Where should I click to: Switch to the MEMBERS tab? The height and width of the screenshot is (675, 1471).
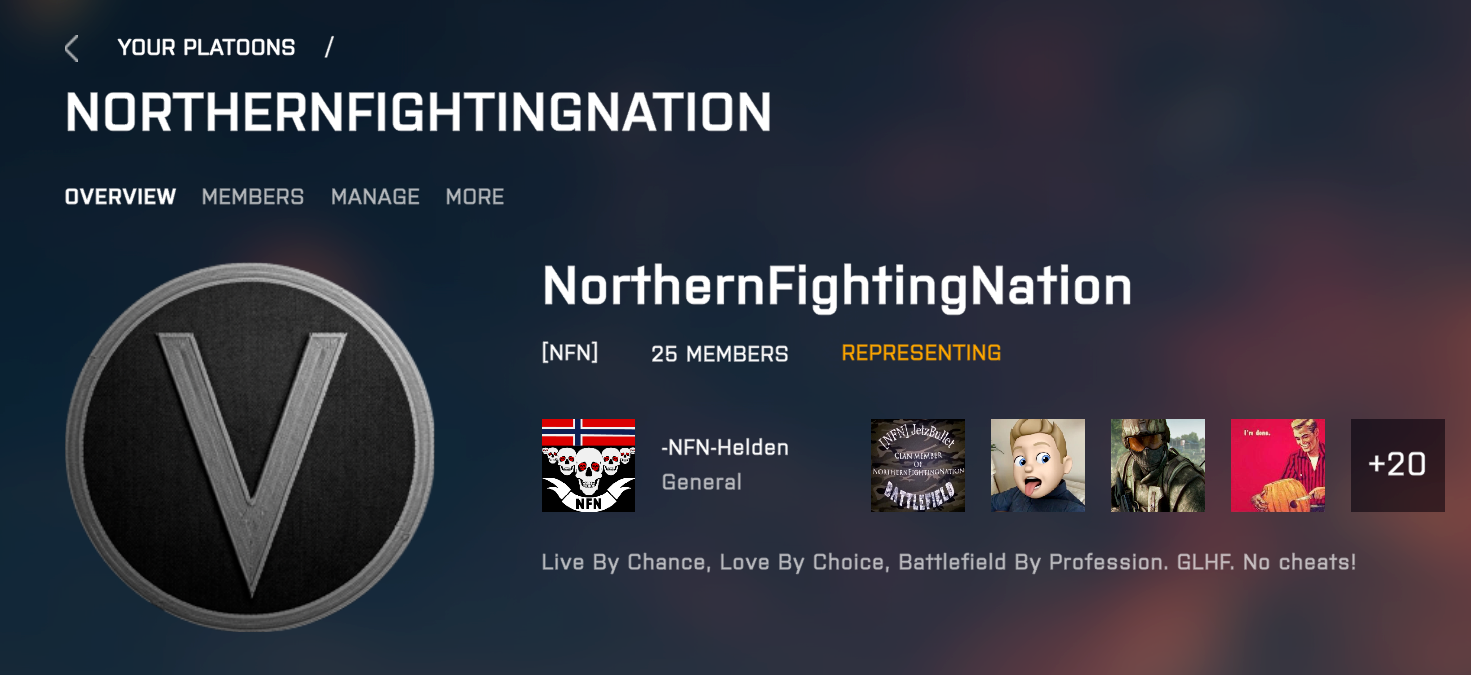coord(253,197)
